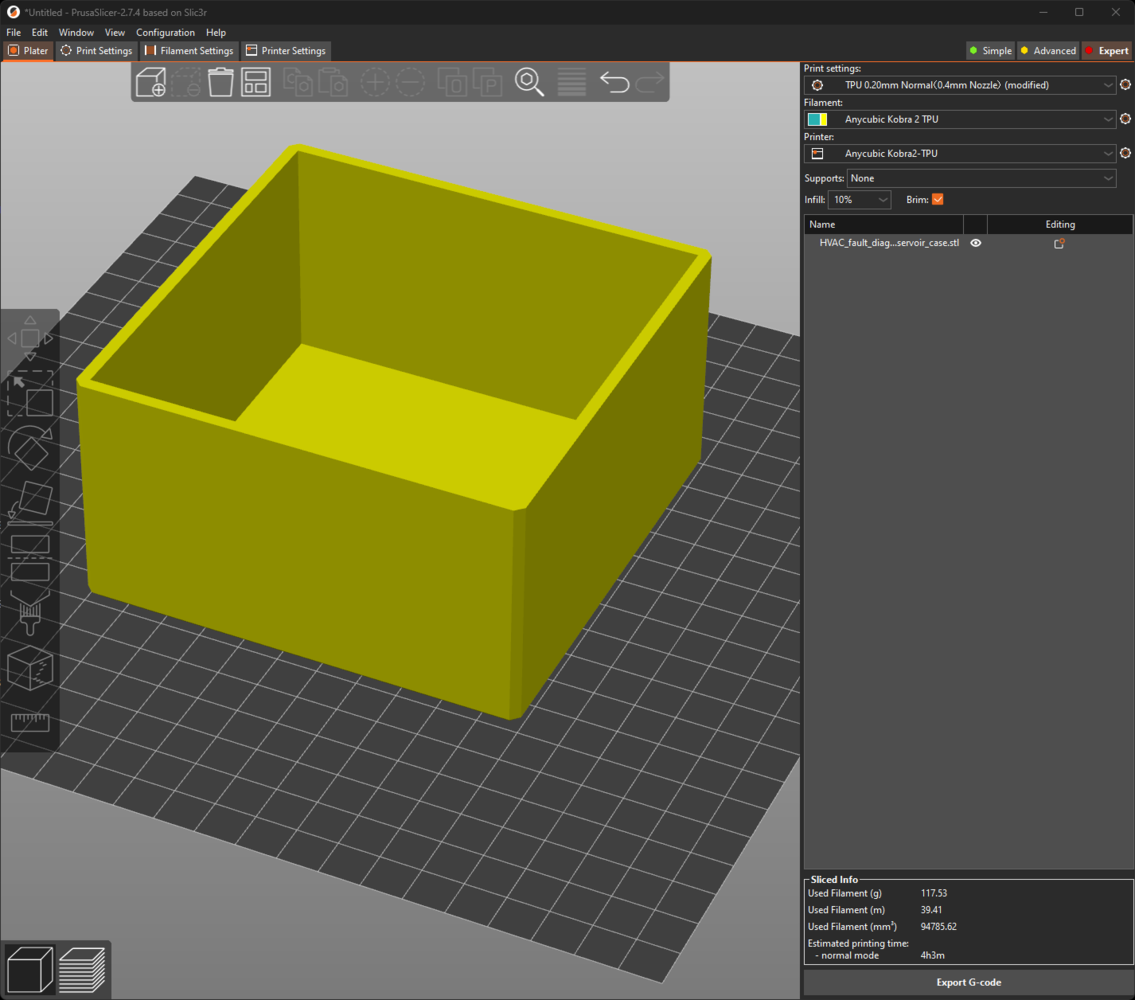The image size is (1135, 1000).
Task: Click the Delete all trash icon
Action: pos(220,82)
